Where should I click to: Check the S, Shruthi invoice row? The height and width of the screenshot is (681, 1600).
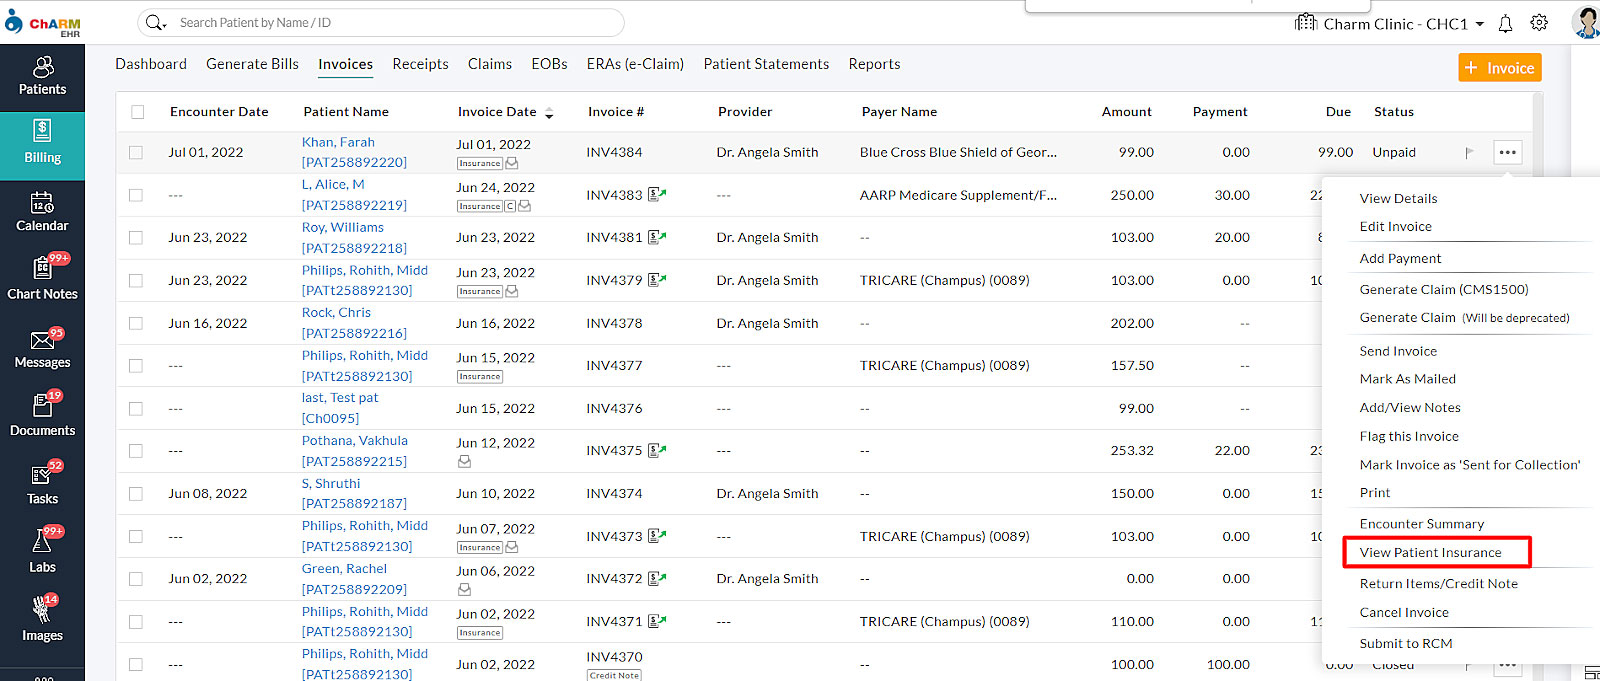pyautogui.click(x=136, y=494)
